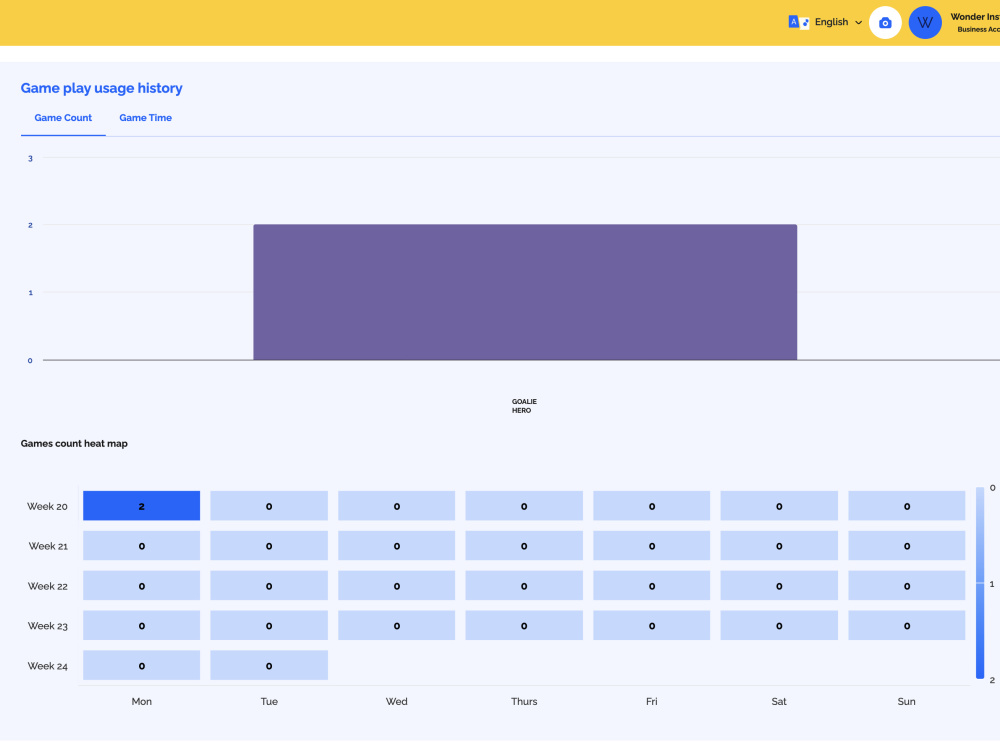Select Week 20 Sunday heat map cell
This screenshot has height=750, width=1000.
click(906, 506)
